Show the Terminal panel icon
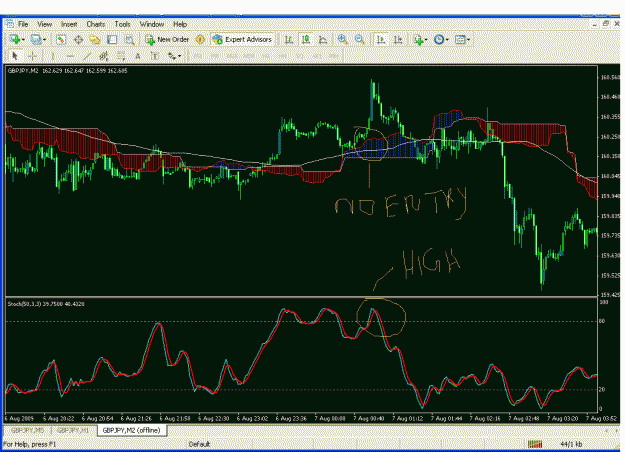 pos(112,39)
